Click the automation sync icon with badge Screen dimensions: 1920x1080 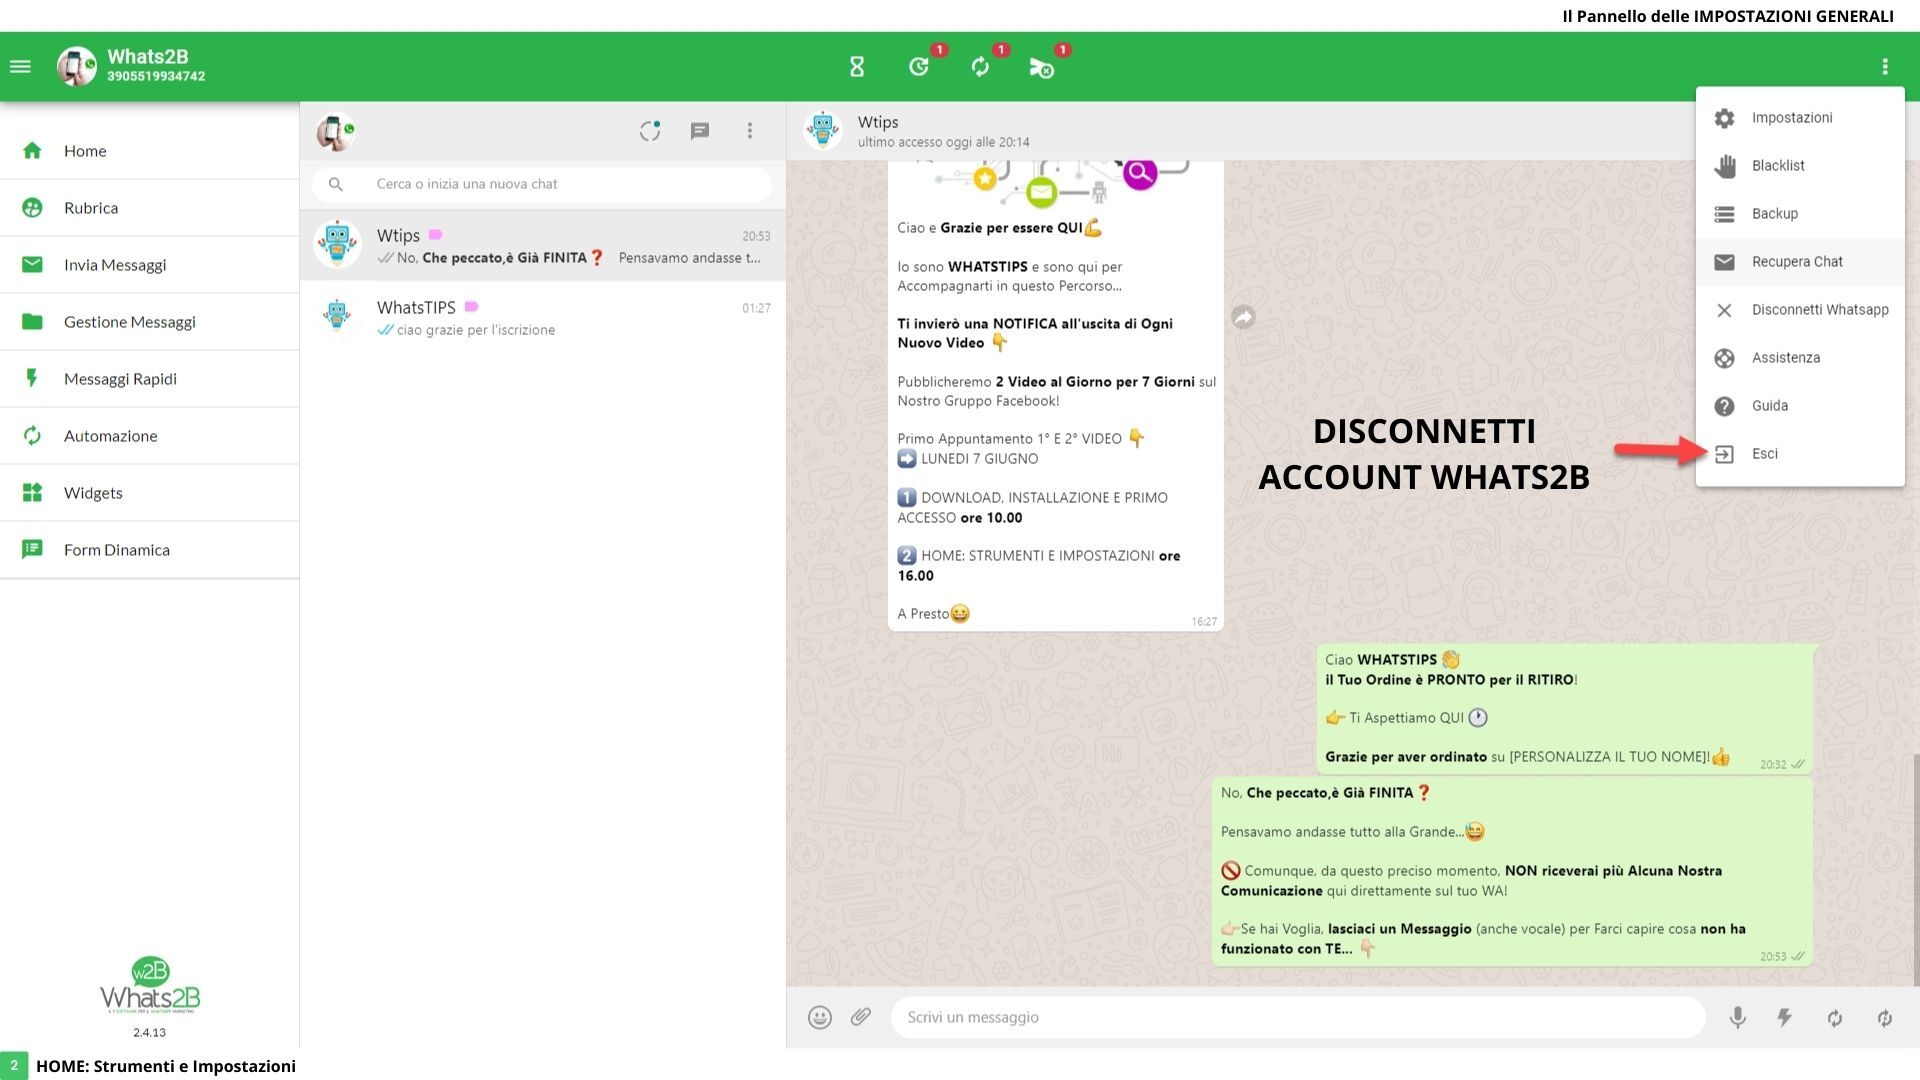point(981,67)
